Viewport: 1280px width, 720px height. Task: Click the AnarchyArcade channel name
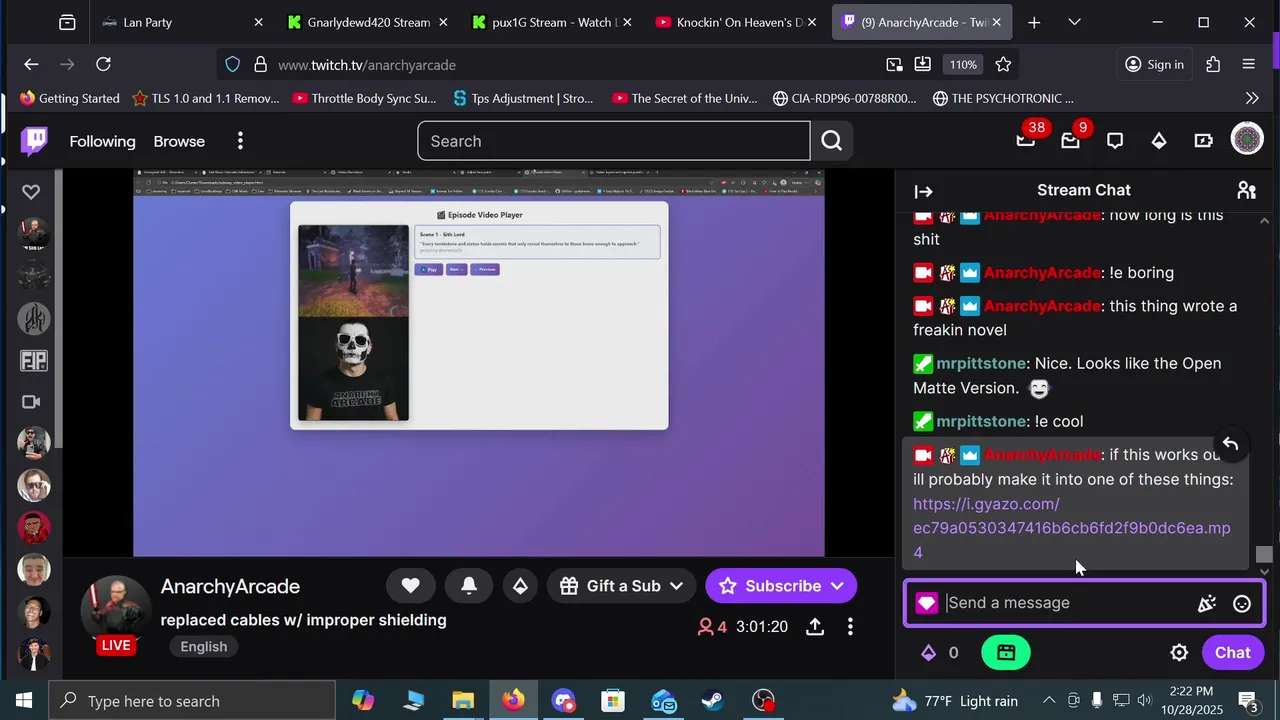(x=230, y=586)
